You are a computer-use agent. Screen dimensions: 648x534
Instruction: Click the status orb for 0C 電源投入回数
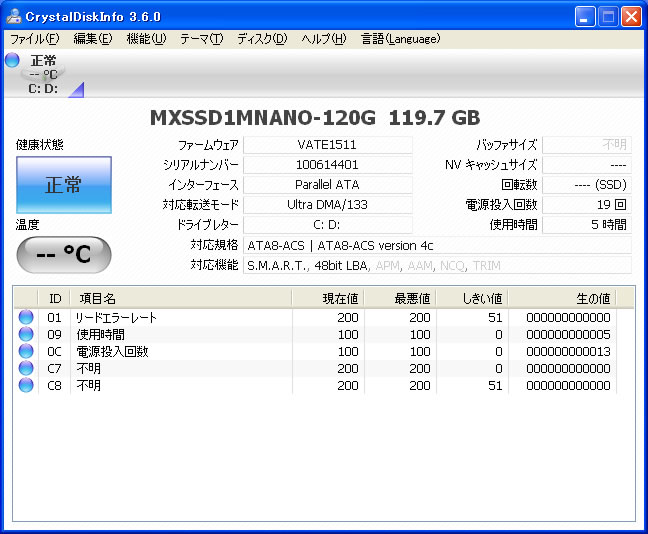(x=26, y=351)
